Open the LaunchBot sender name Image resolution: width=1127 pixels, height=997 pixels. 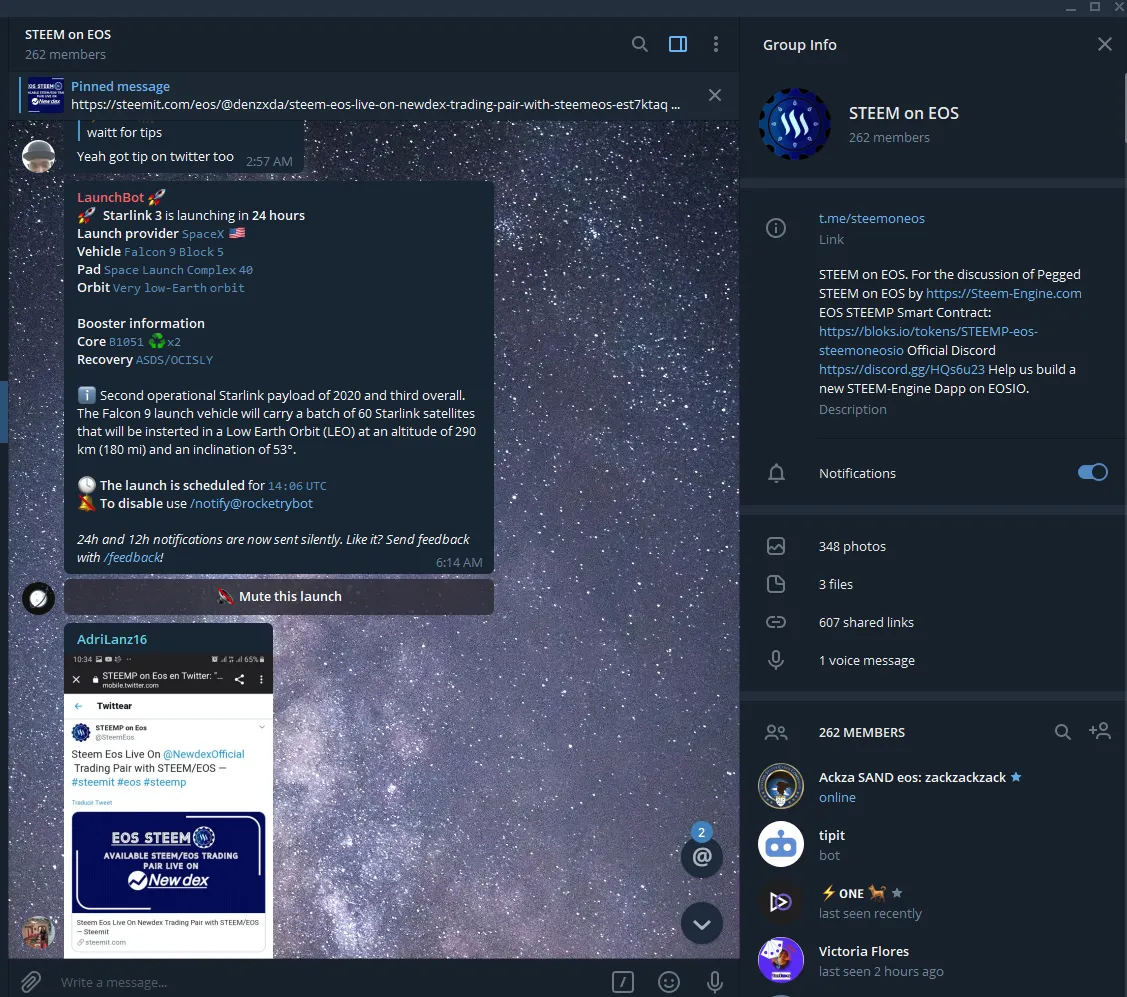[111, 197]
